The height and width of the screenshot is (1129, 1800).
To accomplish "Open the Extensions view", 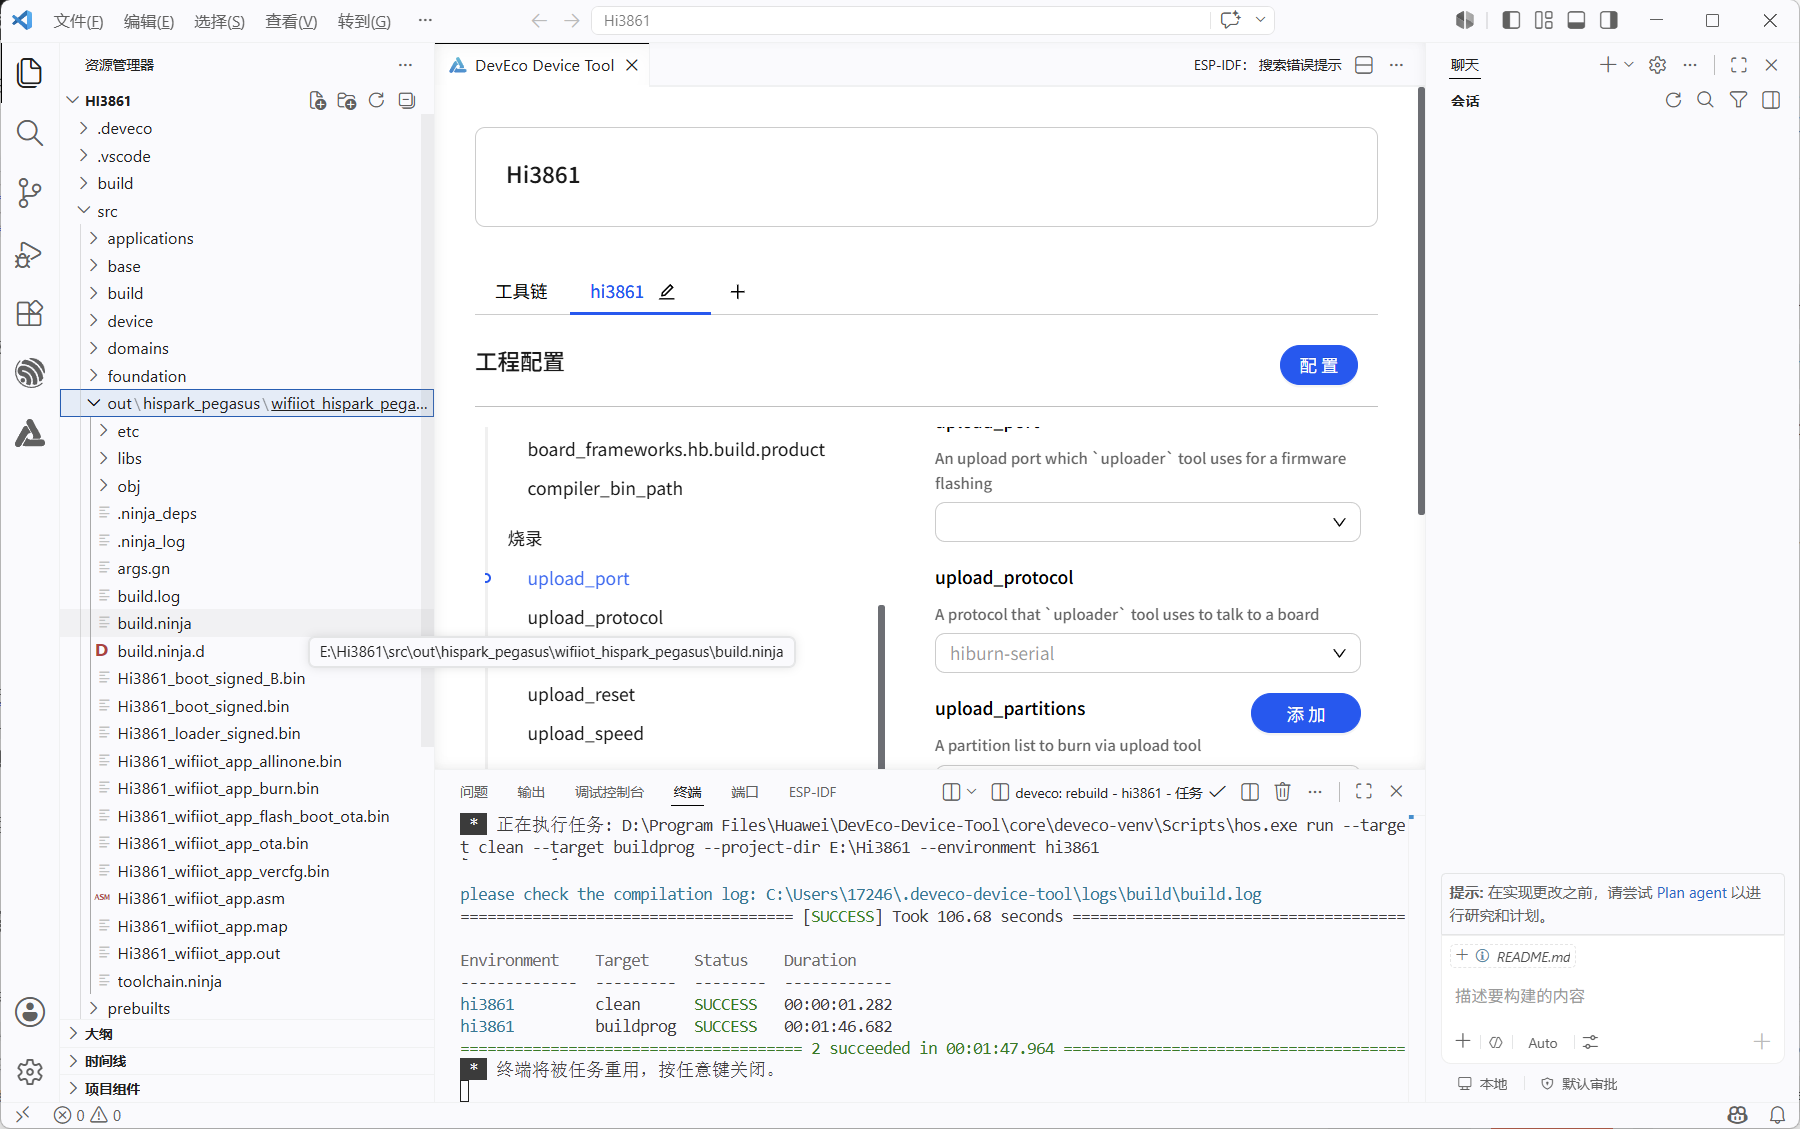I will pos(30,313).
